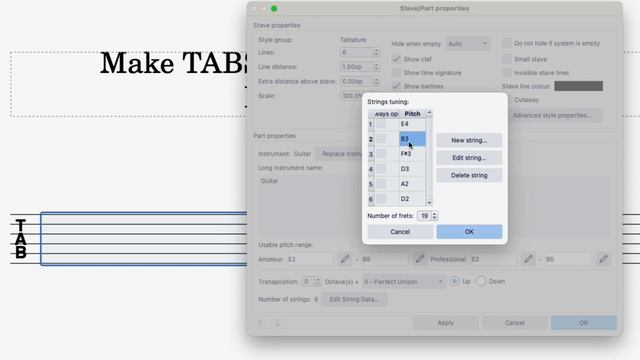
Task: Click Extra distance above stave stepper
Action: 376,81
